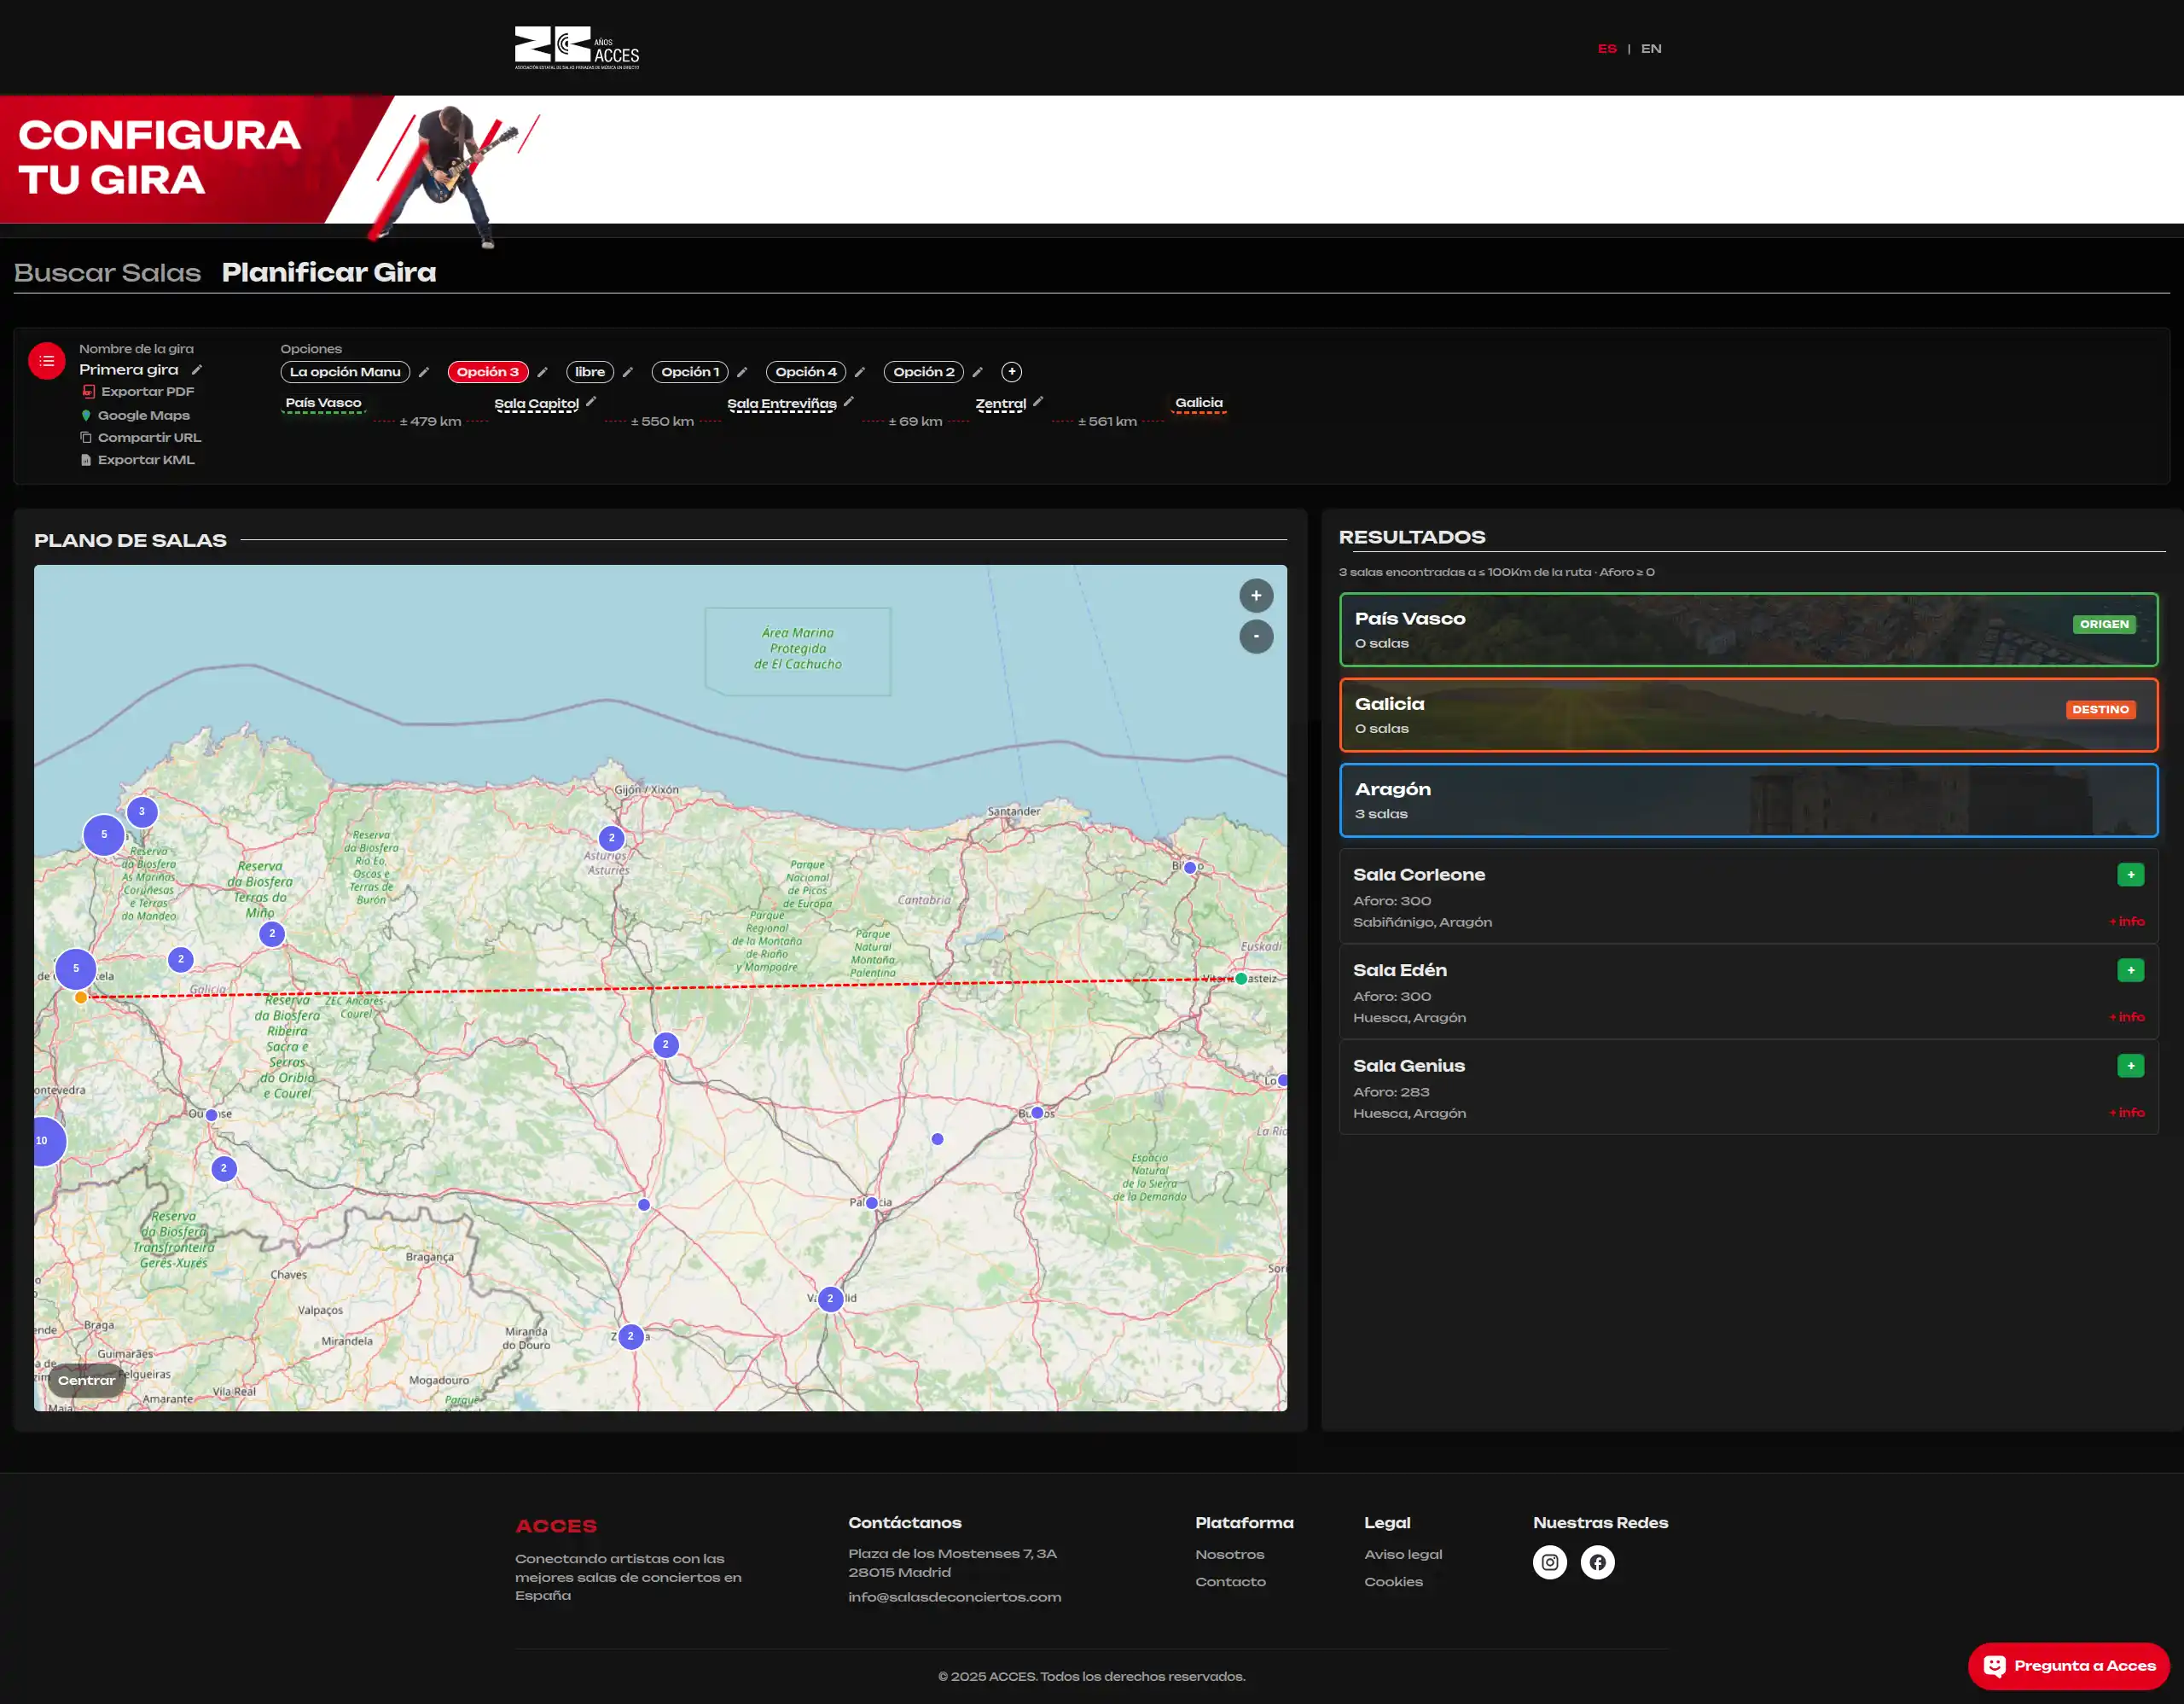This screenshot has width=2184, height=1704.
Task: Zoom out the map with minus button
Action: click(x=1255, y=637)
